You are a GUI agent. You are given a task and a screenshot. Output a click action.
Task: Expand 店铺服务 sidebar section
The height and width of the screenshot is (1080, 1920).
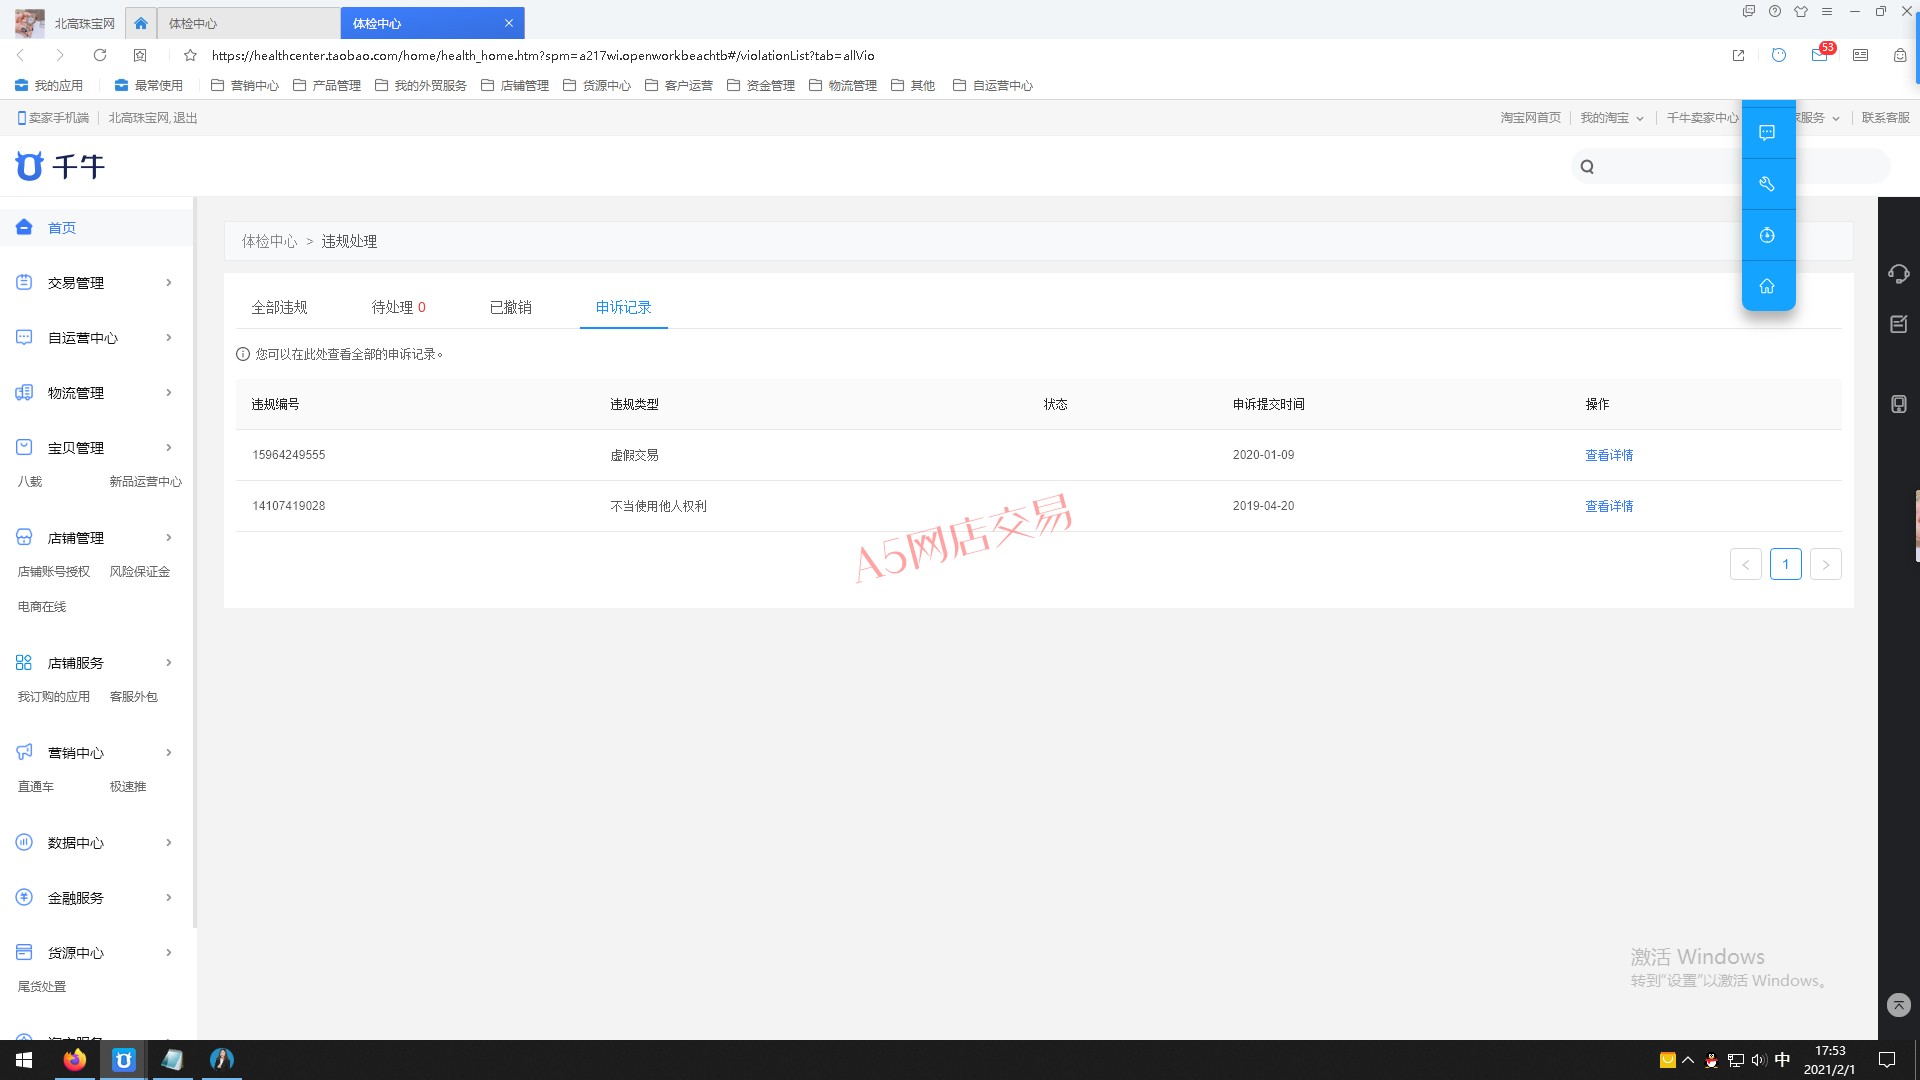coord(96,663)
